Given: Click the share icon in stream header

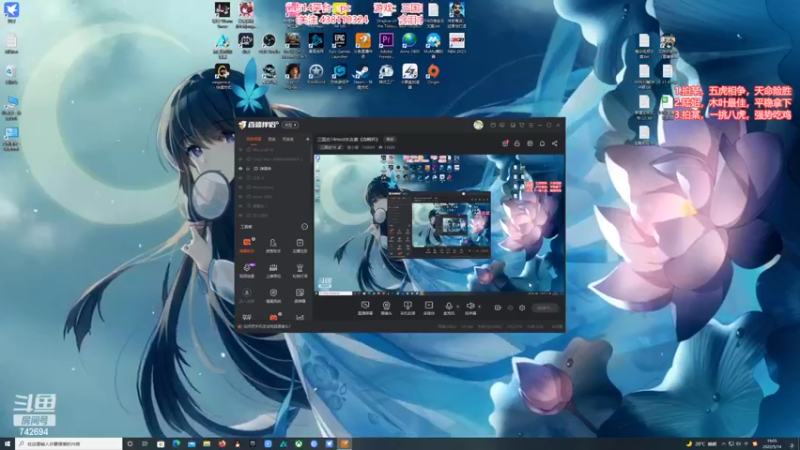Looking at the screenshot, I should pyautogui.click(x=555, y=144).
